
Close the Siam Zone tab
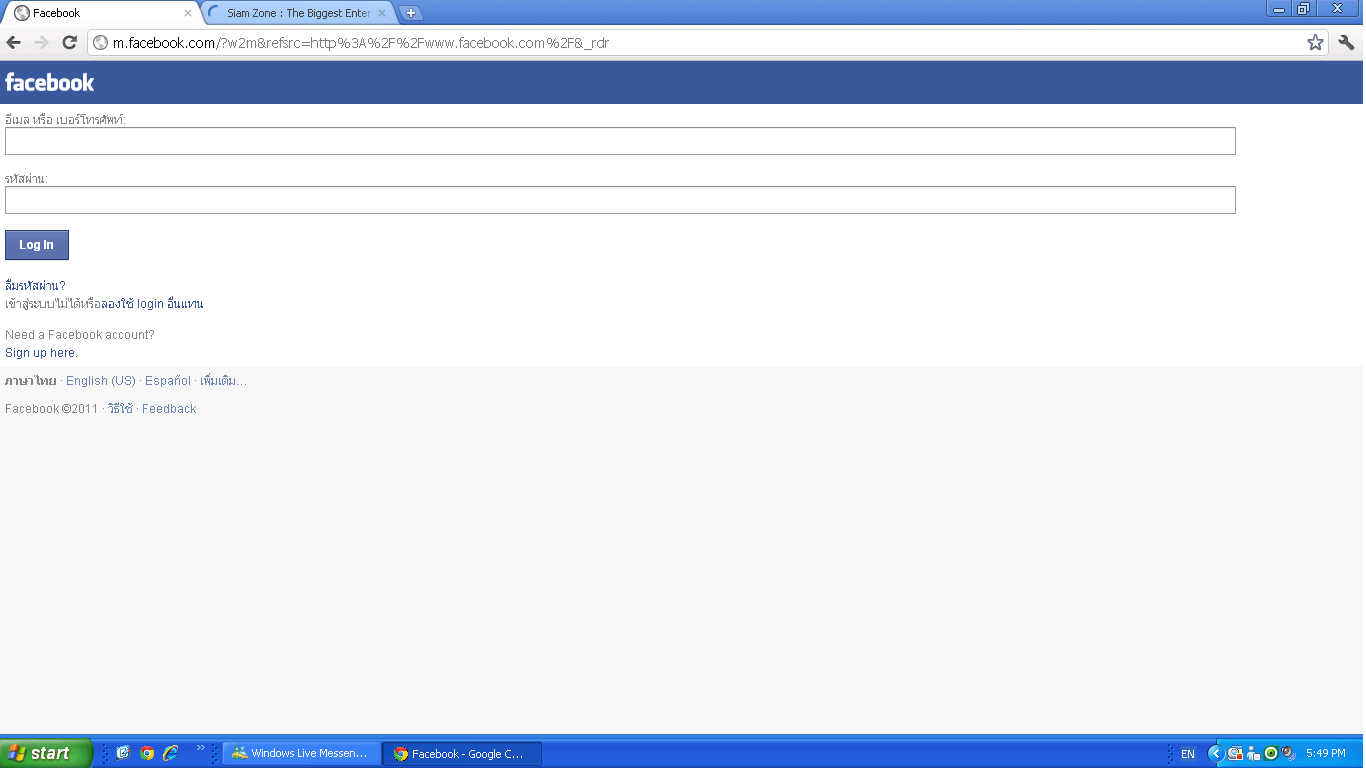click(x=382, y=13)
